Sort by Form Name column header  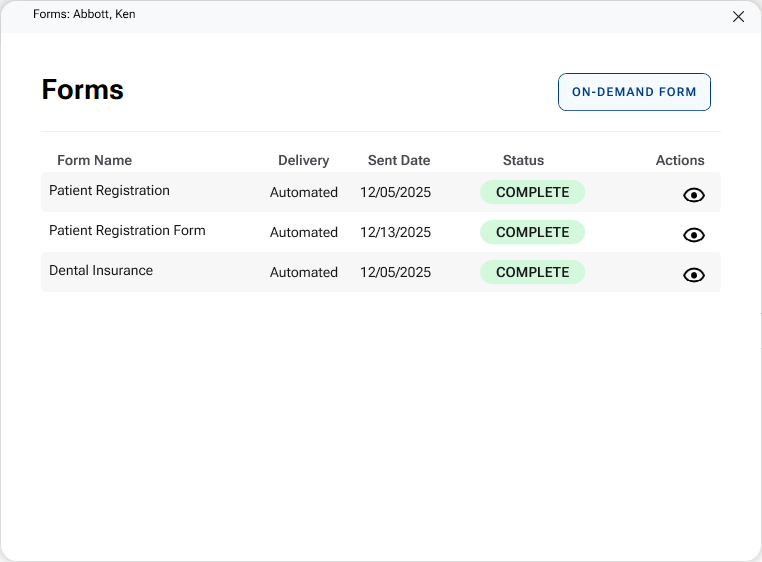coord(94,160)
